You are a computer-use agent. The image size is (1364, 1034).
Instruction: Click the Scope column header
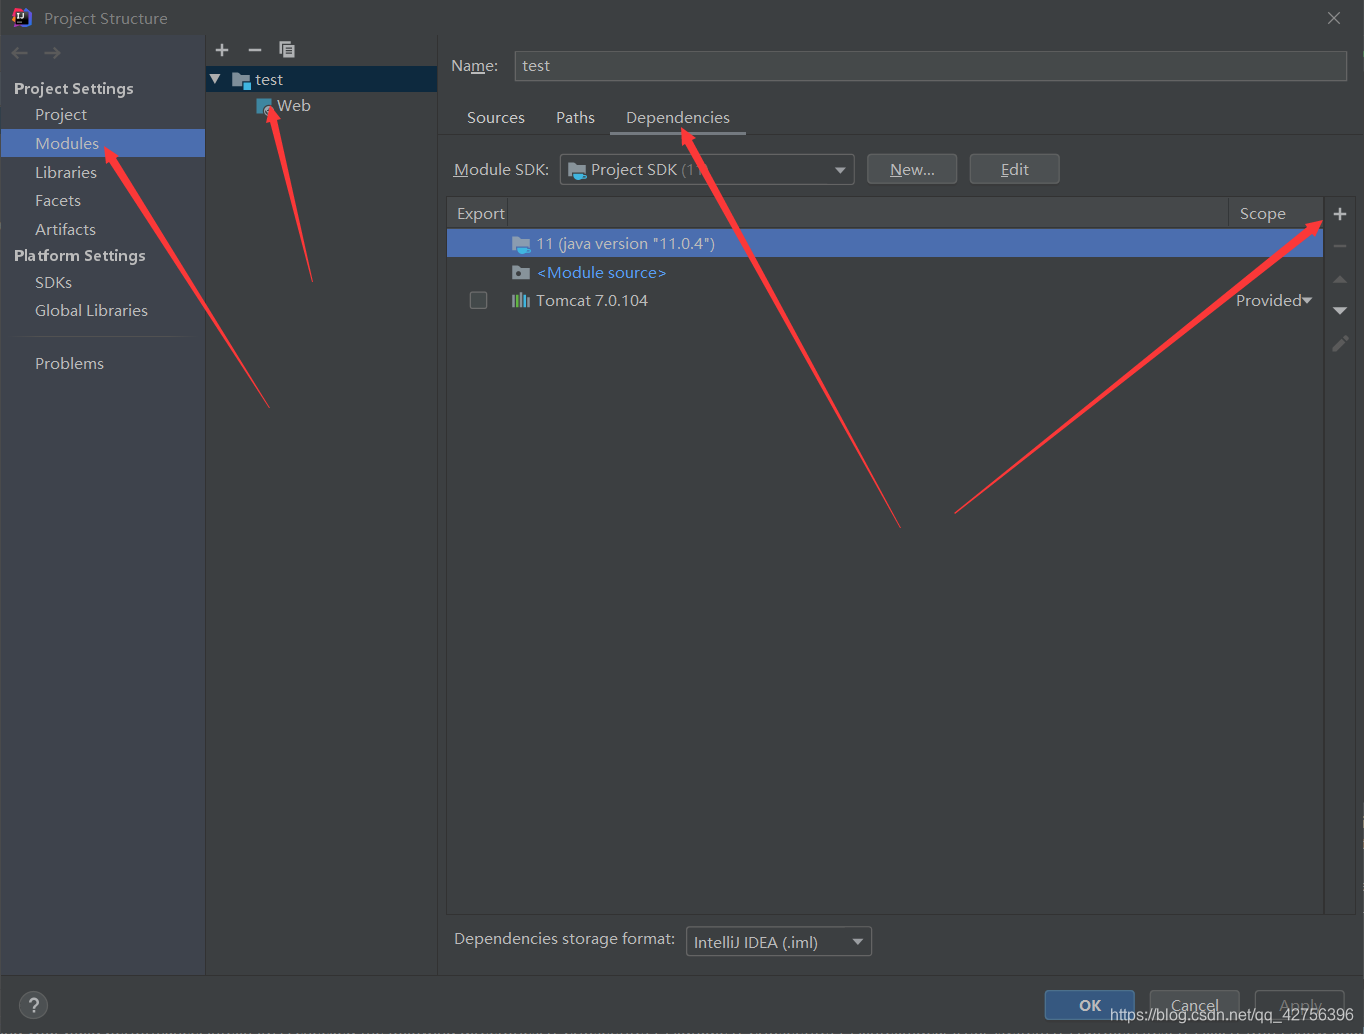[x=1263, y=214]
